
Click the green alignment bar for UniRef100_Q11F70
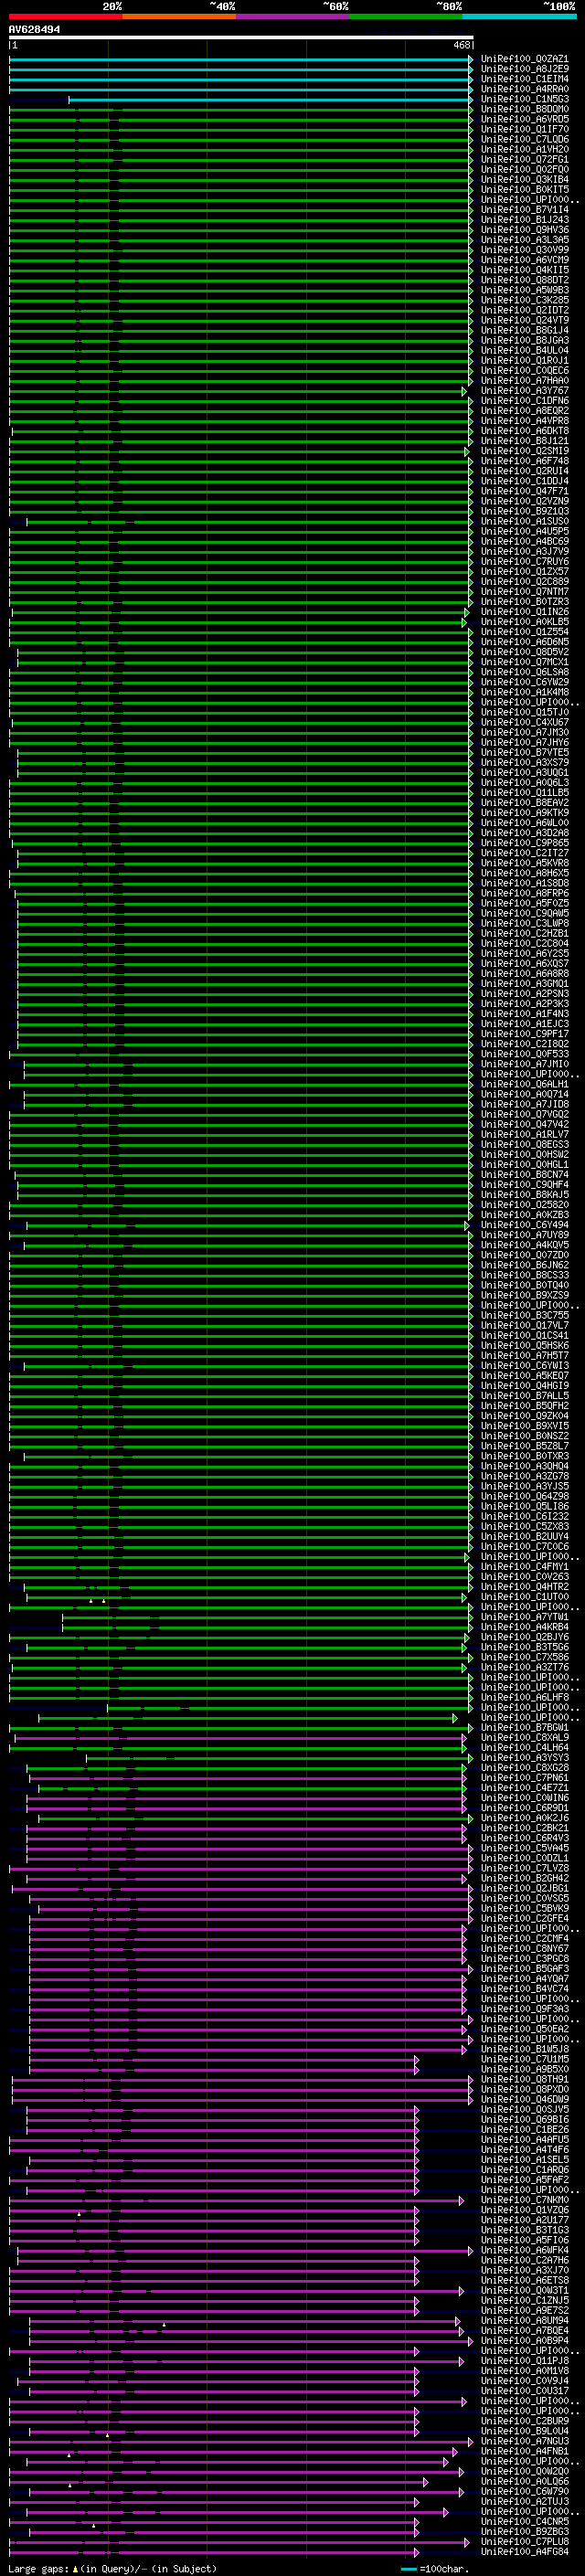(x=241, y=129)
